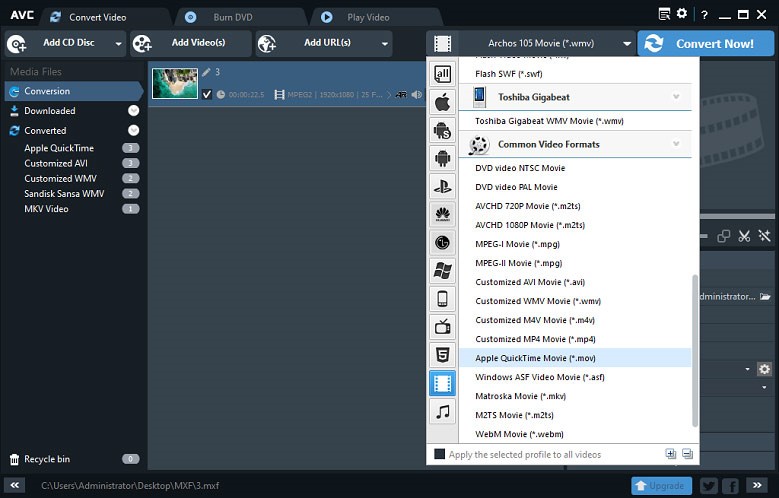
Task: Select the Android devices category icon
Action: pyautogui.click(x=442, y=159)
